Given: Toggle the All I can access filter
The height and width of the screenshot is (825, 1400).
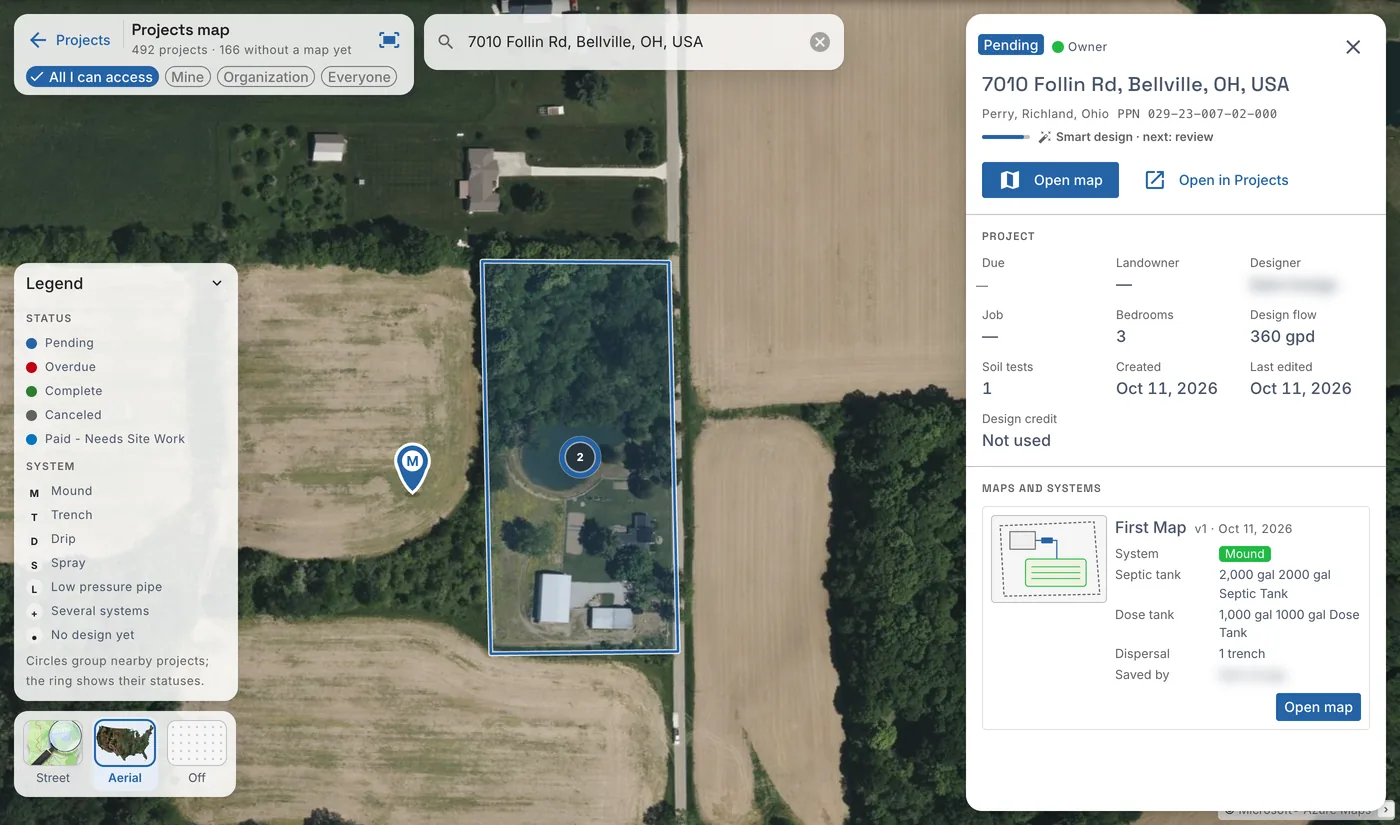Looking at the screenshot, I should click(x=92, y=77).
